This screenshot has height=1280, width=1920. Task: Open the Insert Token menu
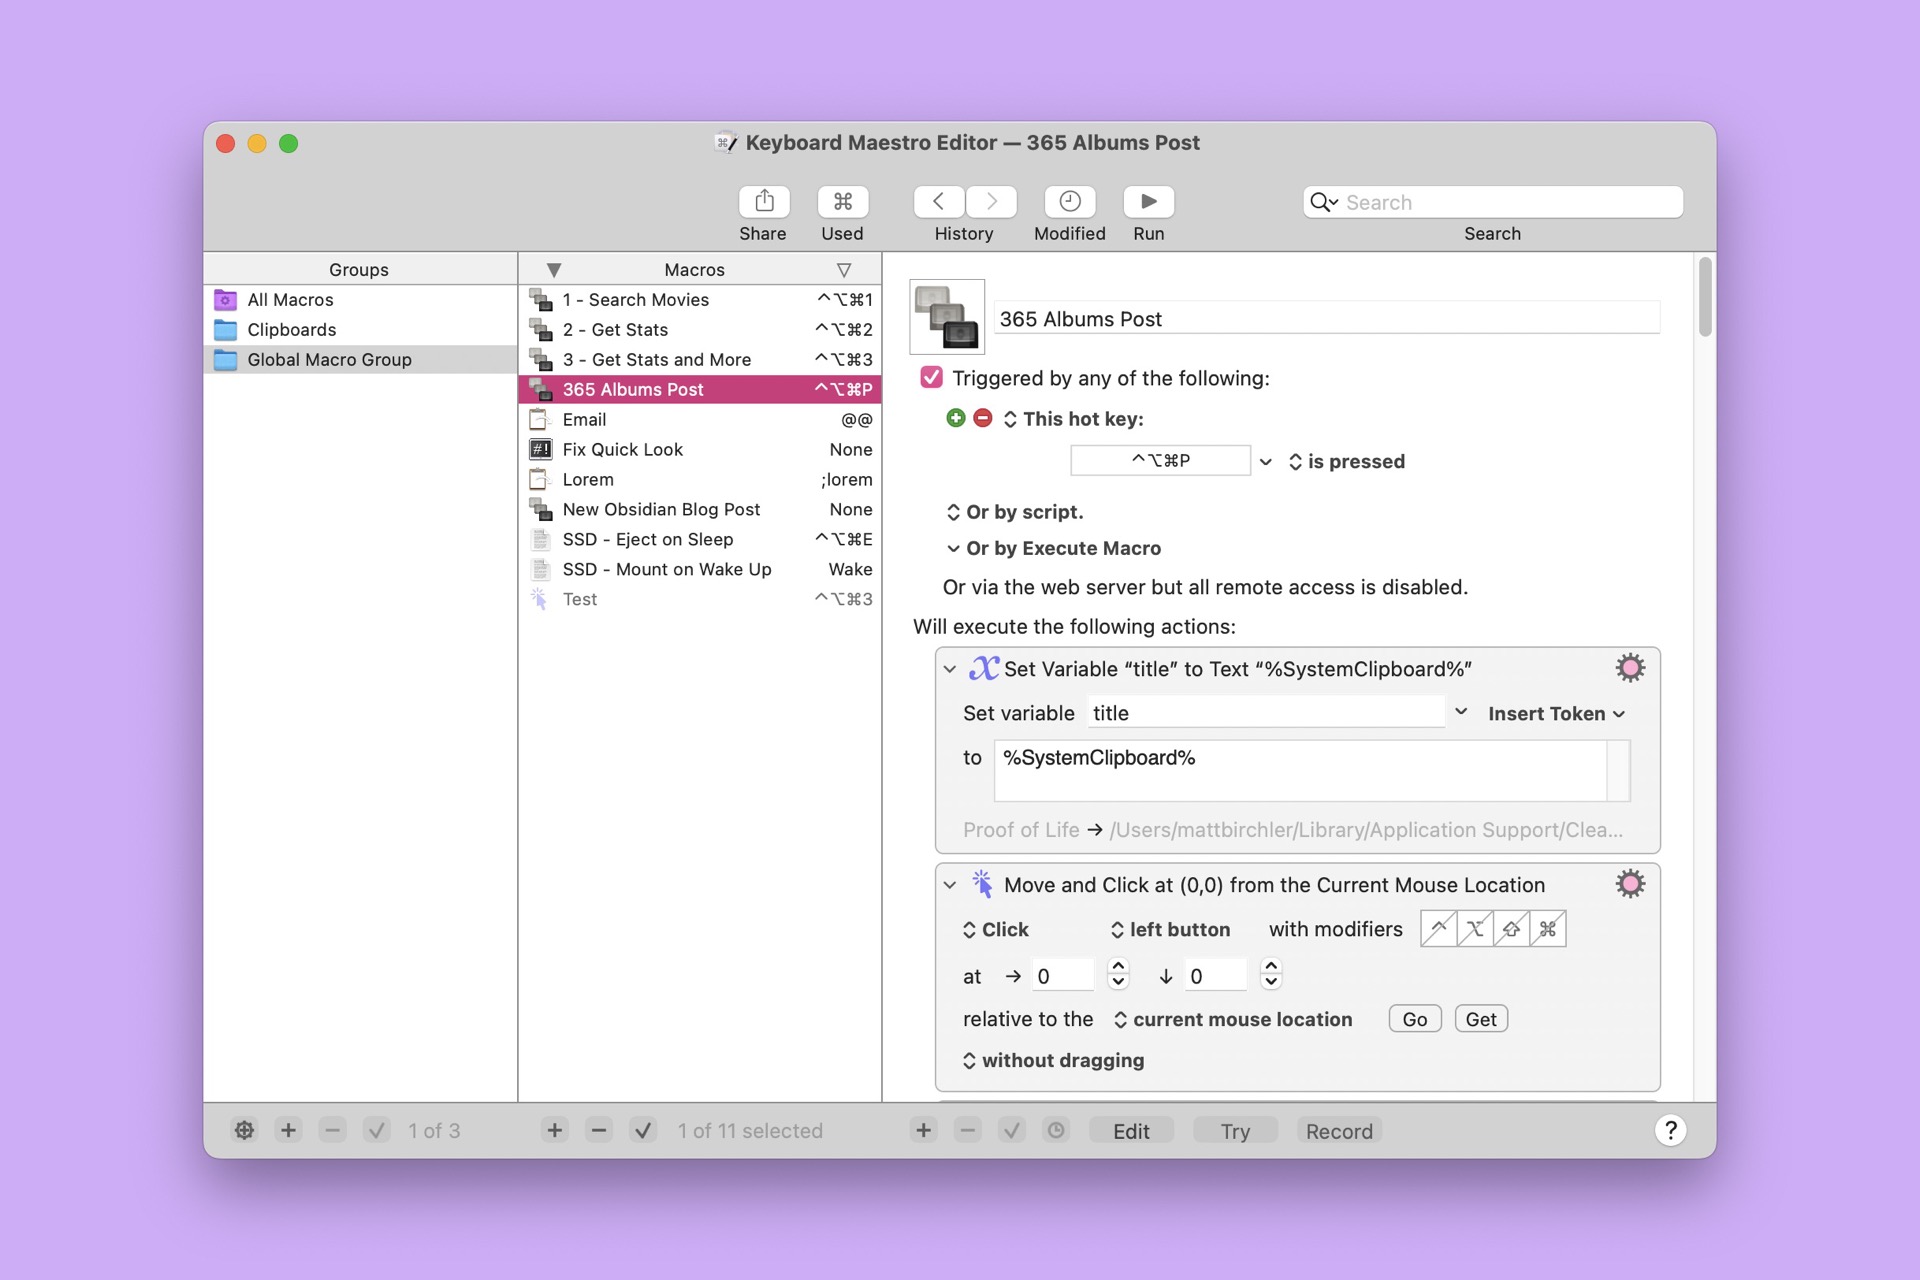pos(1556,713)
